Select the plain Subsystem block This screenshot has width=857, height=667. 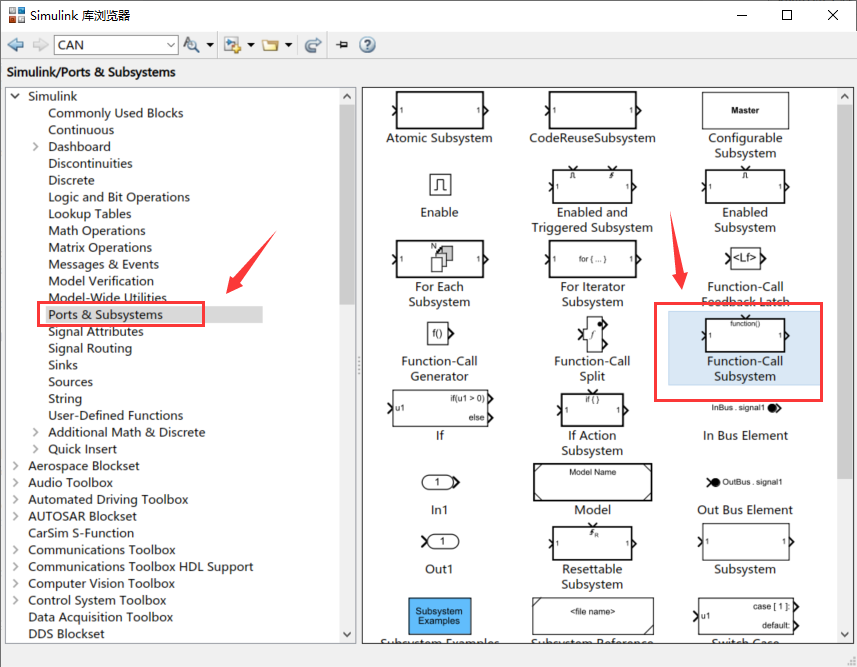coord(746,542)
